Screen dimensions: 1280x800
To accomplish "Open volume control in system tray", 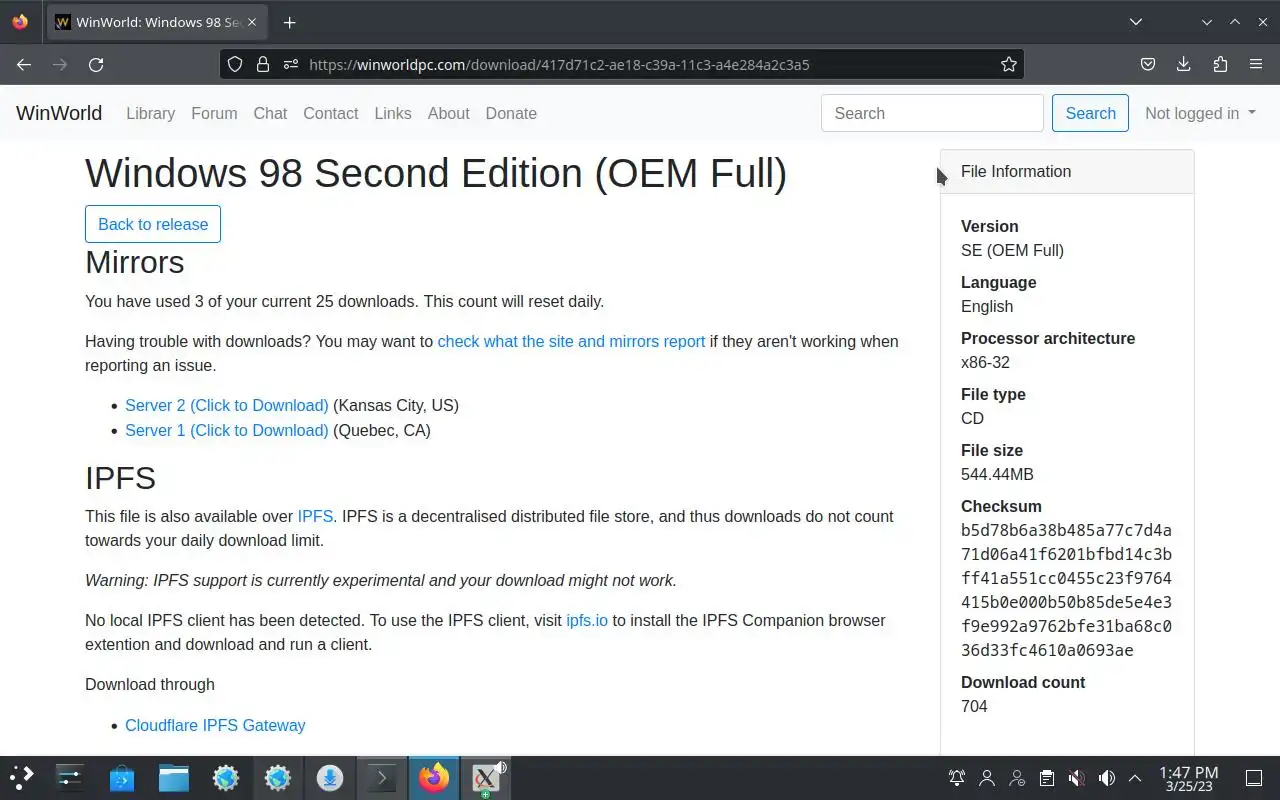I will (x=1106, y=778).
